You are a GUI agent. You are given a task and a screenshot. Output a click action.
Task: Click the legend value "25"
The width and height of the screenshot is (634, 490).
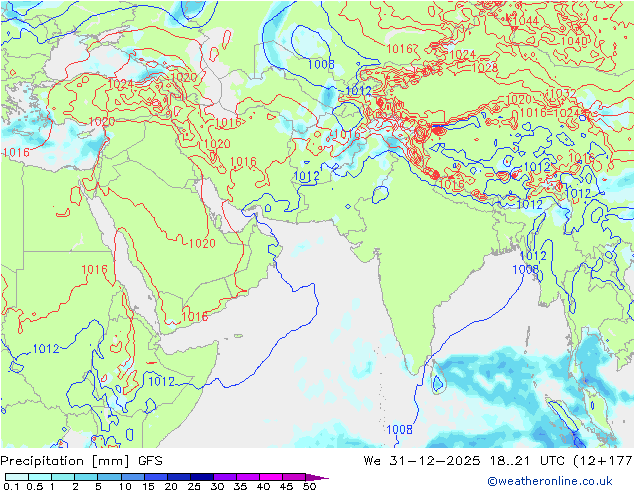(x=194, y=486)
